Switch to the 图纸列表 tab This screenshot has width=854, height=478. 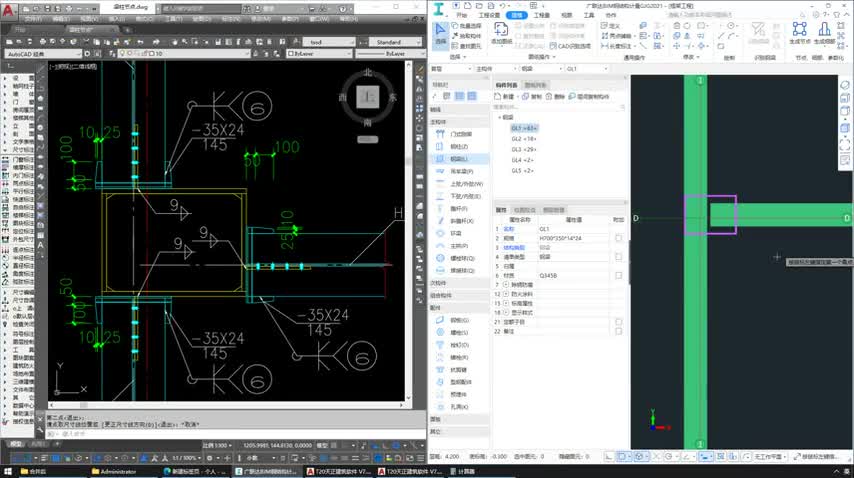(535, 85)
